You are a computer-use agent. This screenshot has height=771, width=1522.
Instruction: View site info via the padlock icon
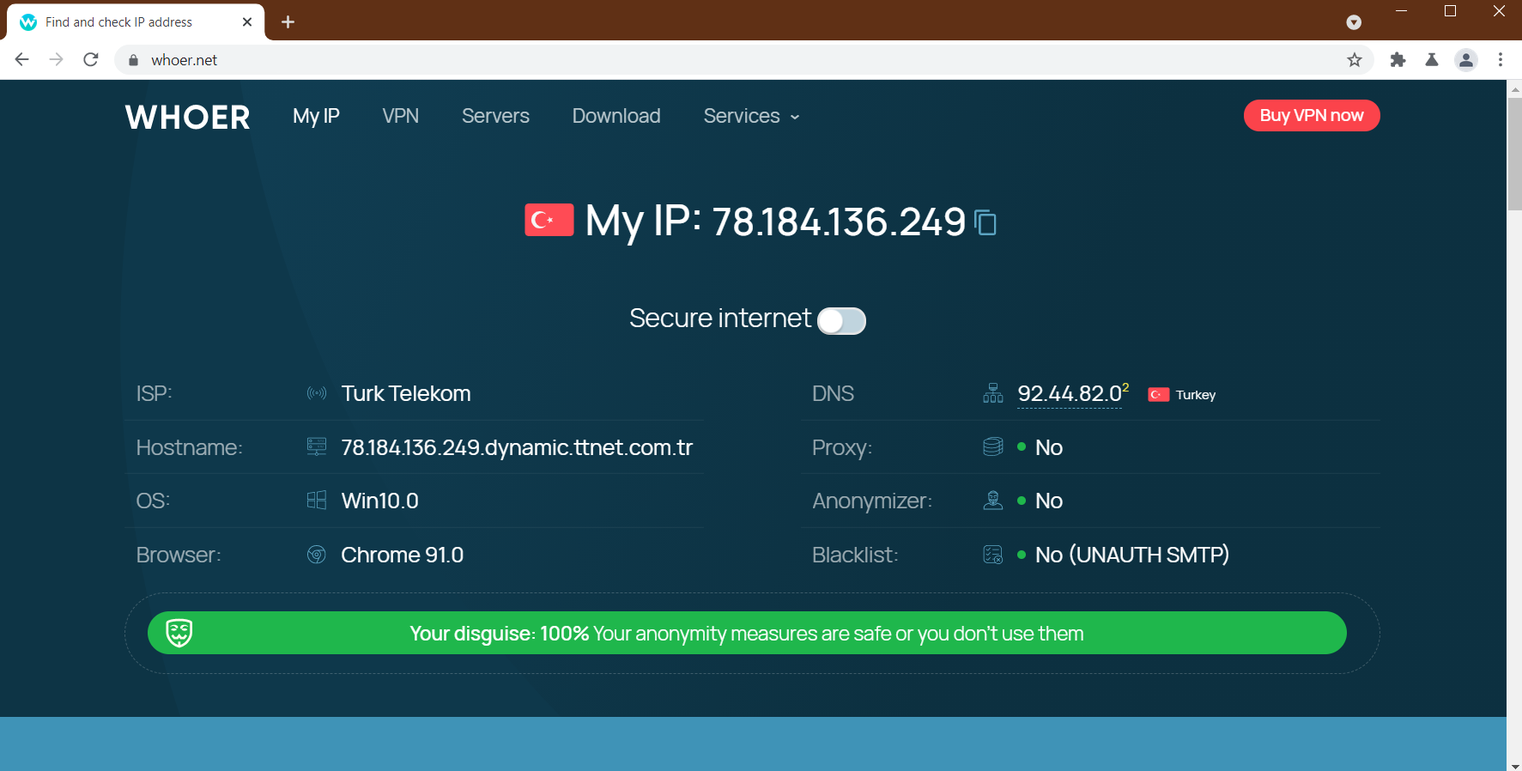[x=132, y=60]
